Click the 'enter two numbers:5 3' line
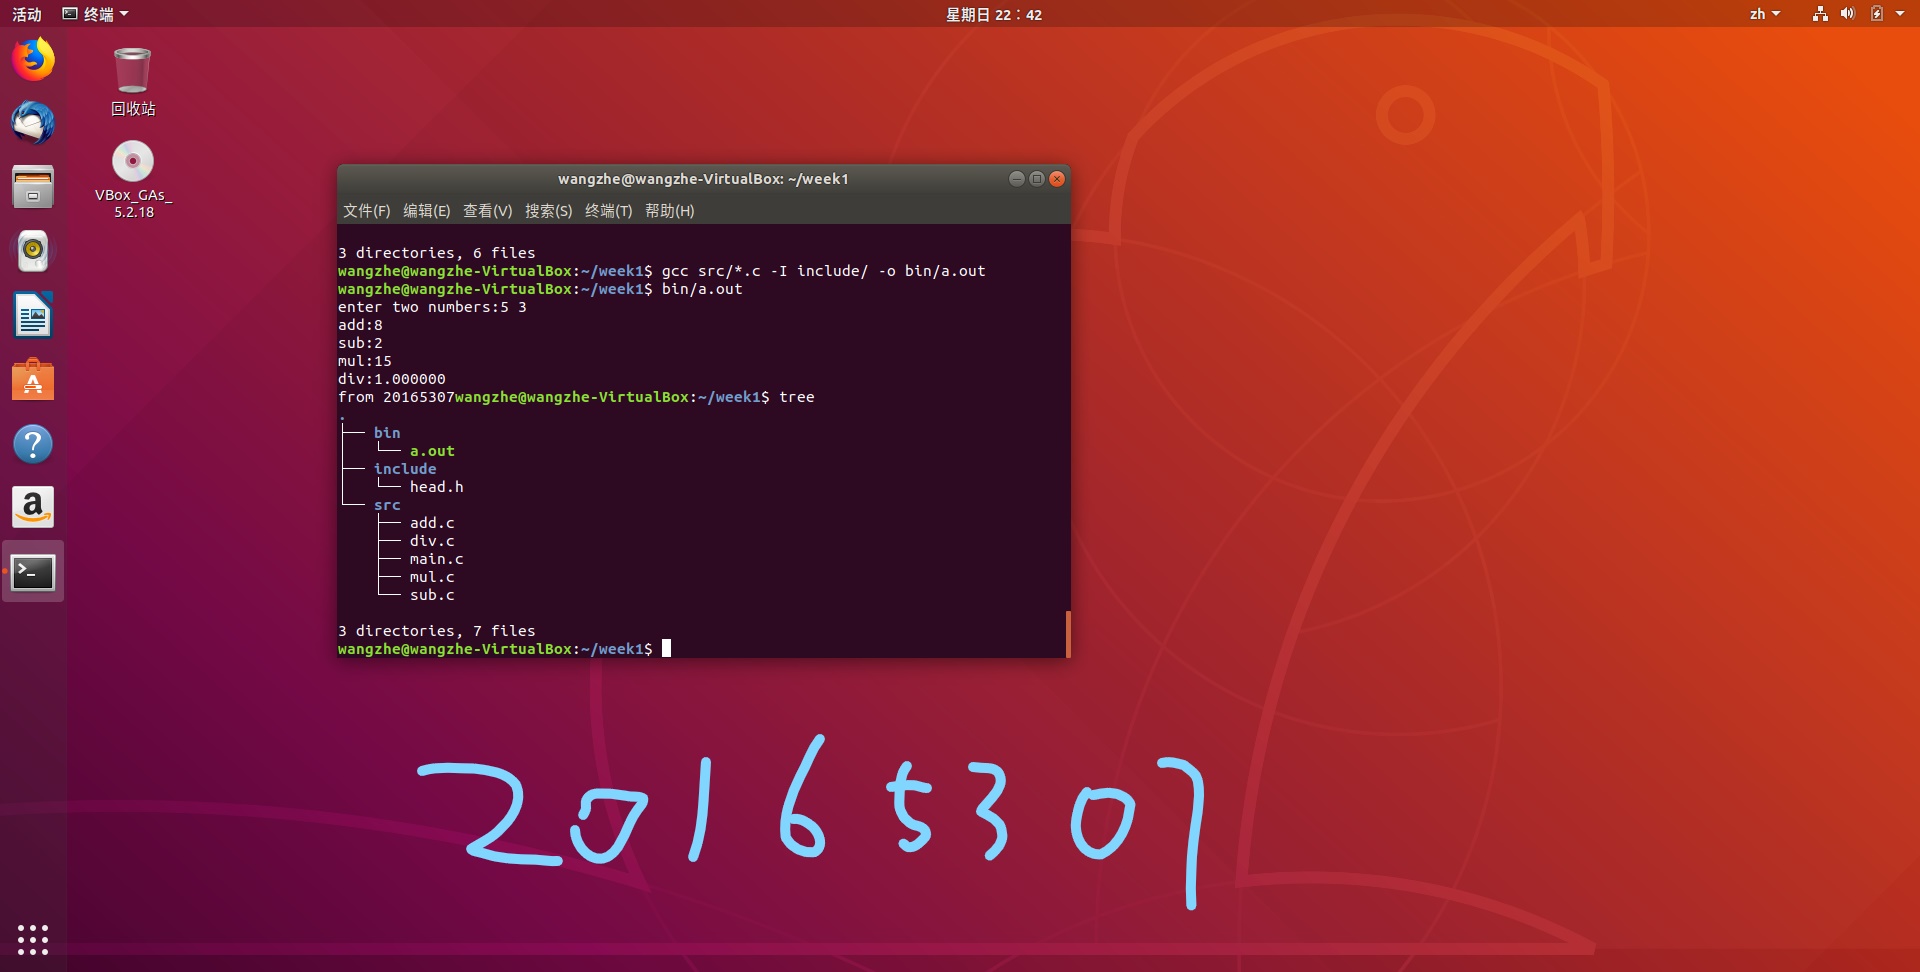The height and width of the screenshot is (972, 1920). coord(432,307)
